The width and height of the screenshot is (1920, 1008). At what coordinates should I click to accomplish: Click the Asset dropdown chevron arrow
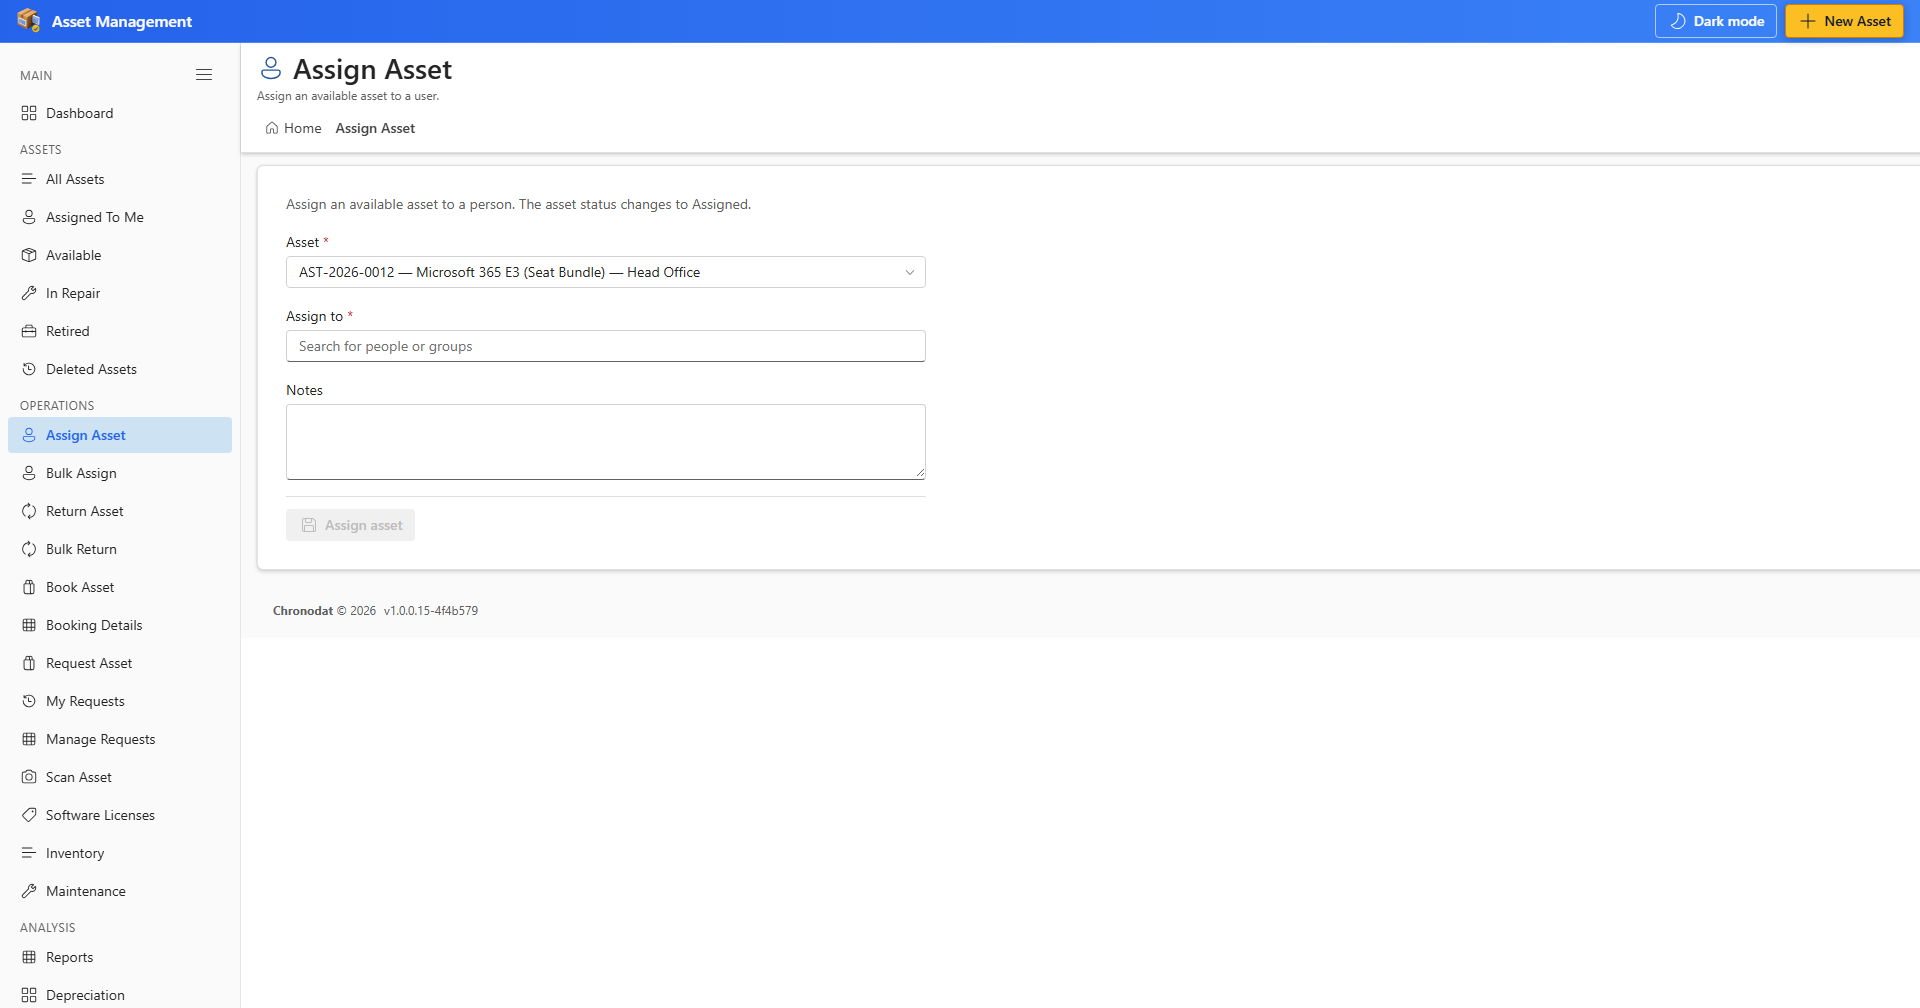point(909,272)
